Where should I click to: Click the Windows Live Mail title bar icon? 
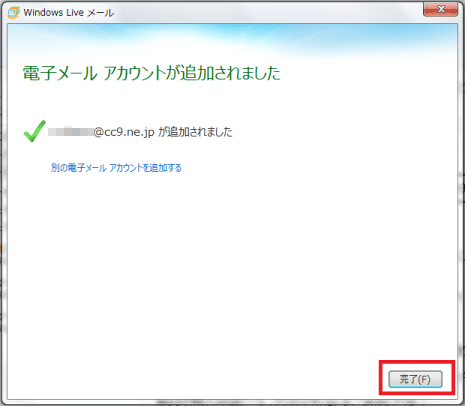pyautogui.click(x=14, y=13)
